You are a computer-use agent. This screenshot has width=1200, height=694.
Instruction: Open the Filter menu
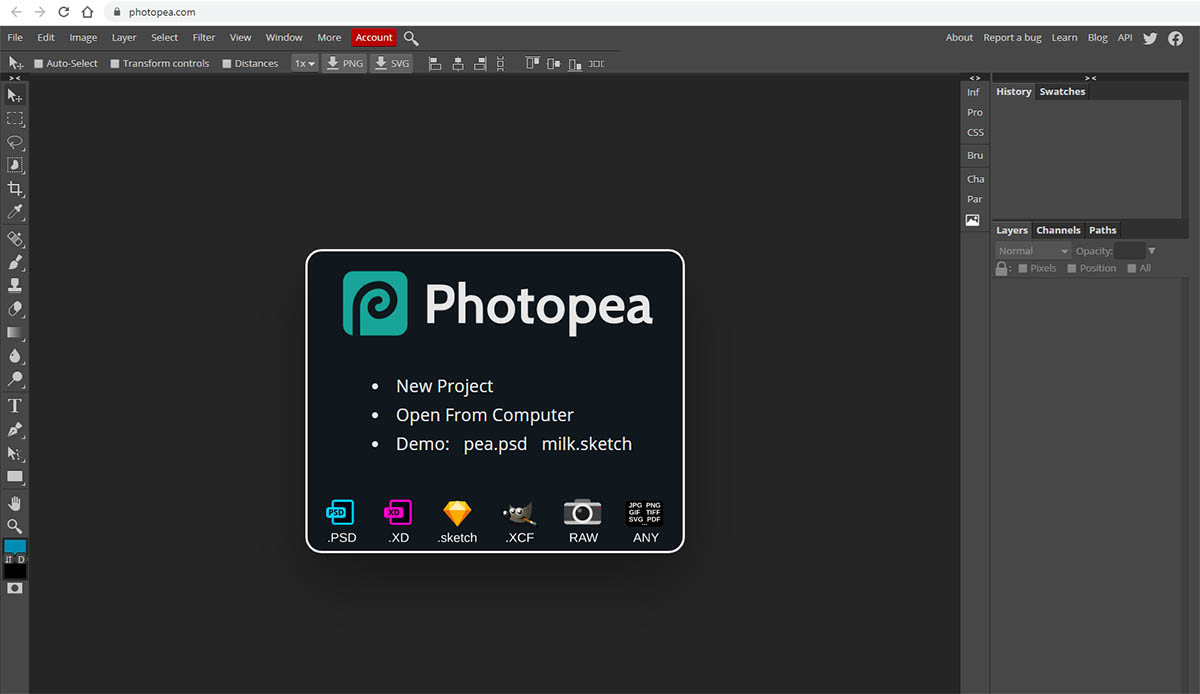click(204, 38)
